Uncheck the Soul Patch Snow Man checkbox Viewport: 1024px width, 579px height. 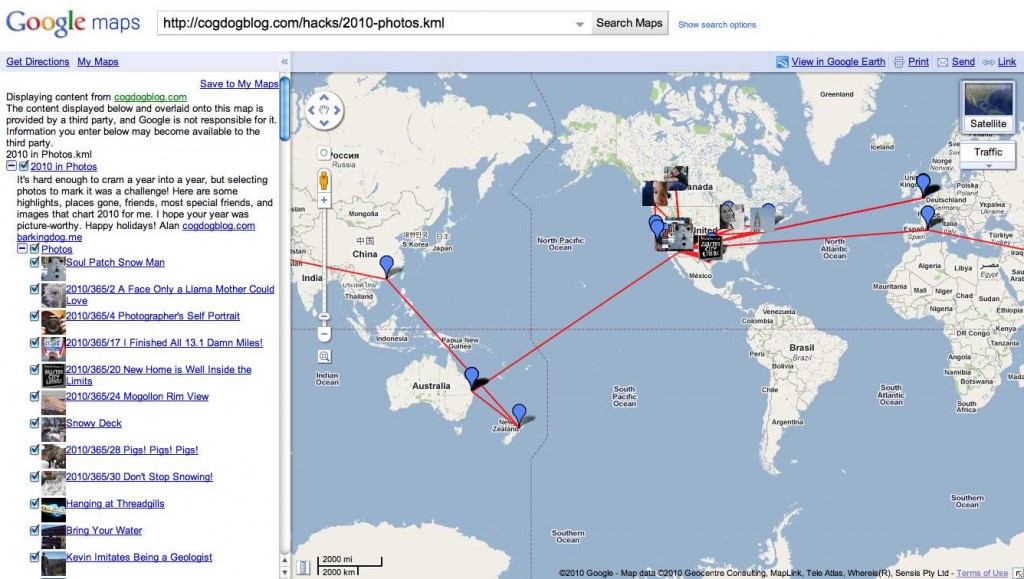click(35, 262)
